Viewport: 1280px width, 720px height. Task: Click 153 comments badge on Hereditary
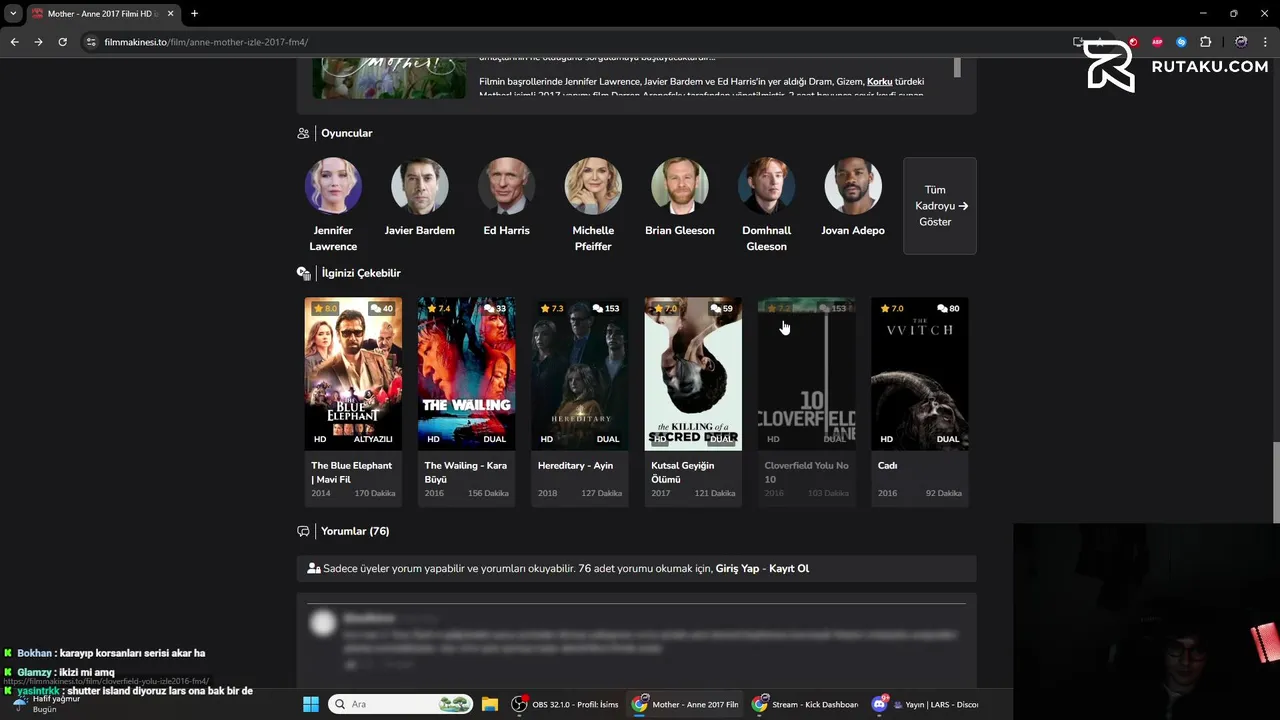tap(606, 308)
